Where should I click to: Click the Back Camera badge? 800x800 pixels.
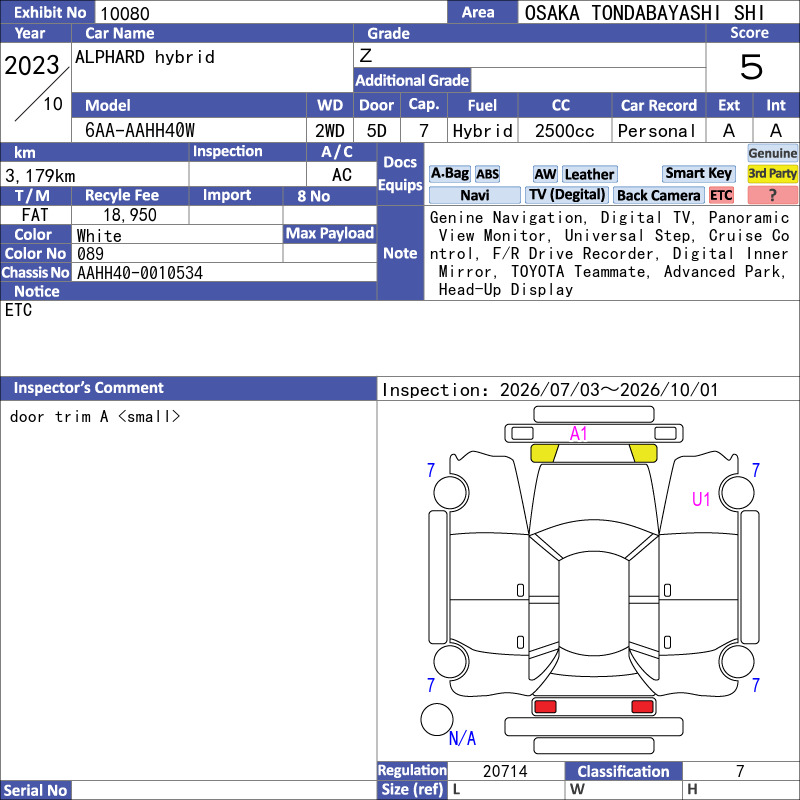tap(658, 195)
